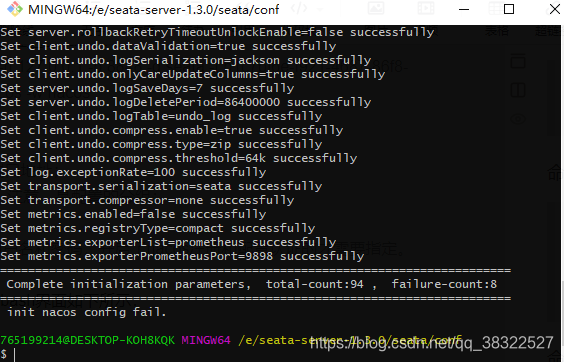Click the line metrics.enabled=false

[133, 215]
